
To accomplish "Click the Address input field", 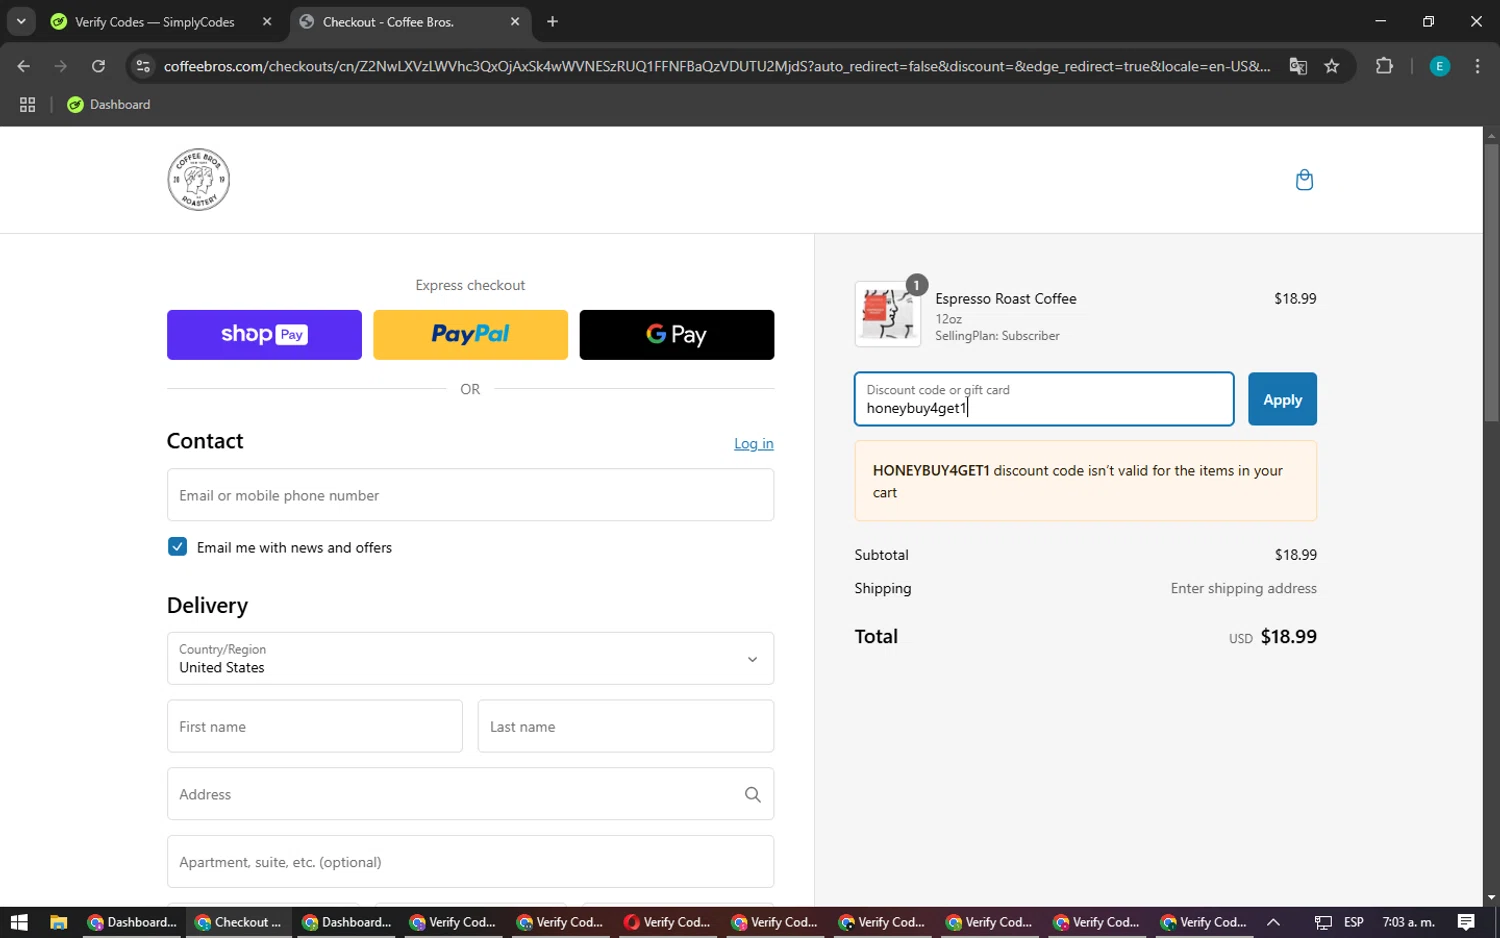I will (x=470, y=794).
